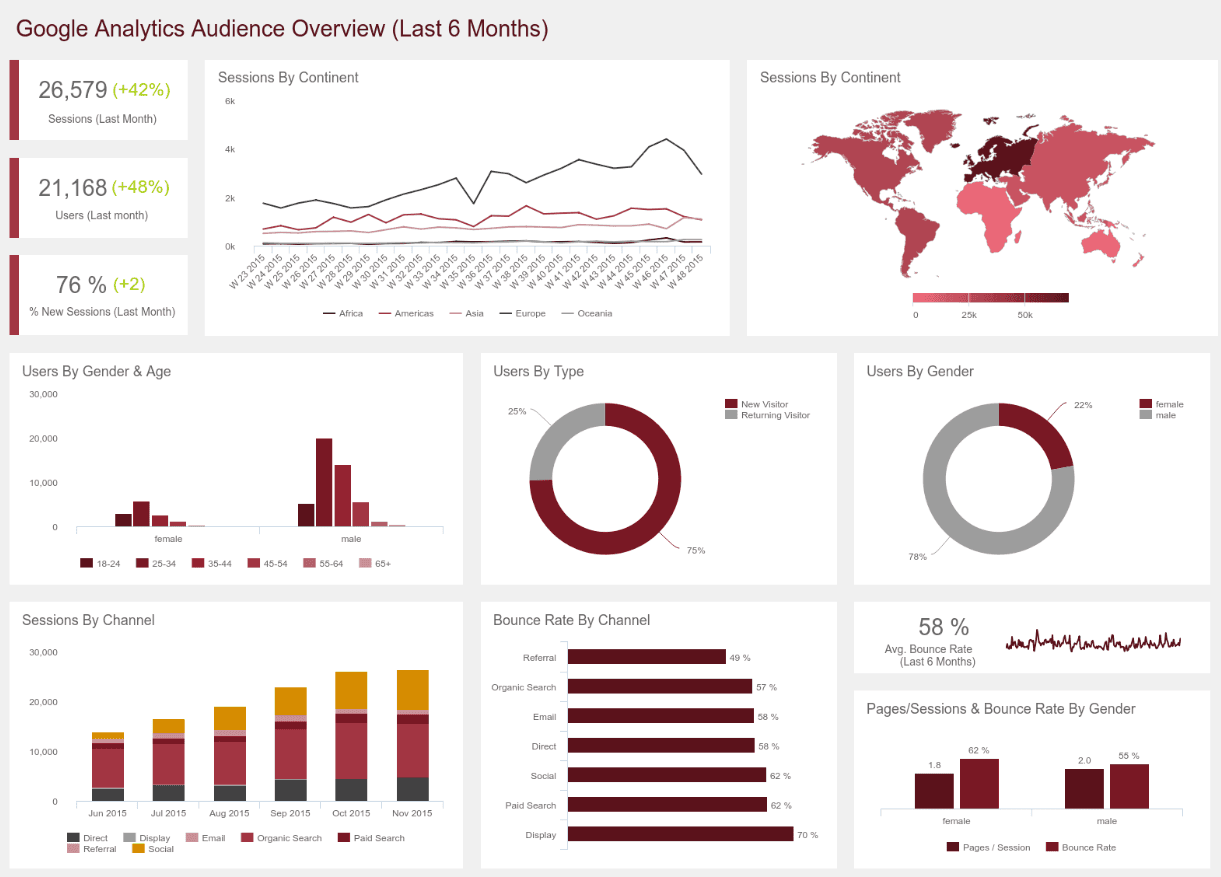This screenshot has height=877, width=1221.
Task: Select the Social 62 % bounce bar
Action: coord(667,775)
